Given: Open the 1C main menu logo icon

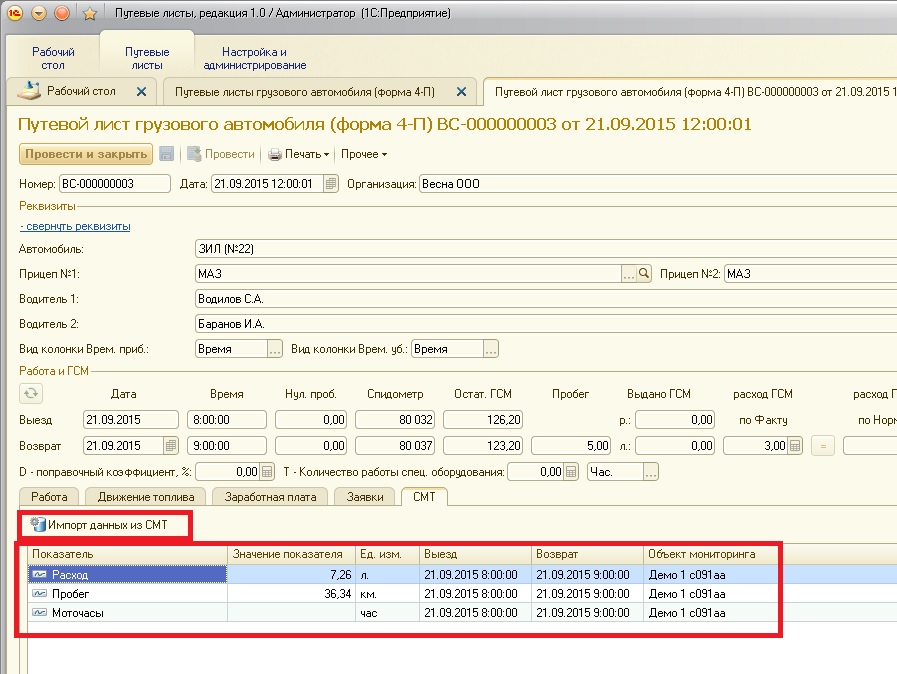Looking at the screenshot, I should click(14, 14).
